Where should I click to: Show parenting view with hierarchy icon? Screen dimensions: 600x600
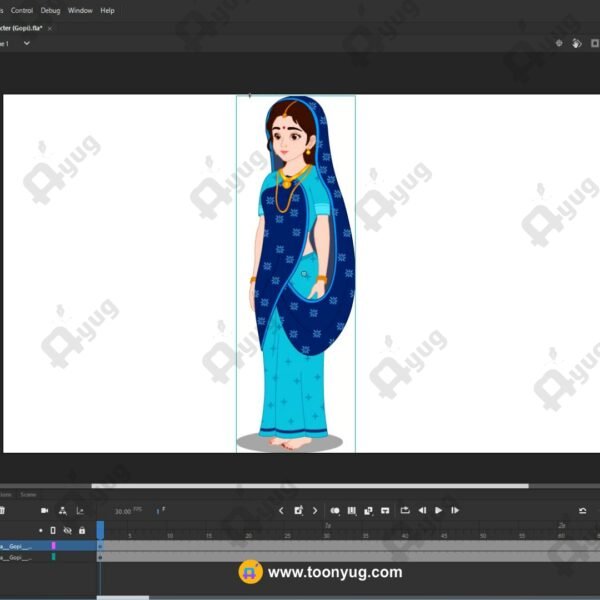(62, 510)
